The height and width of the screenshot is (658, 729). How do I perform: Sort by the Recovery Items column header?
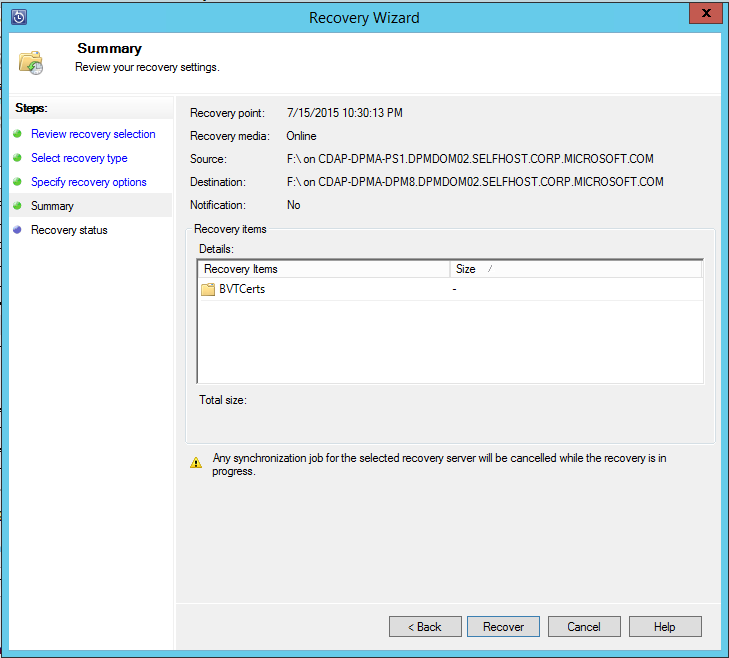click(x=324, y=269)
